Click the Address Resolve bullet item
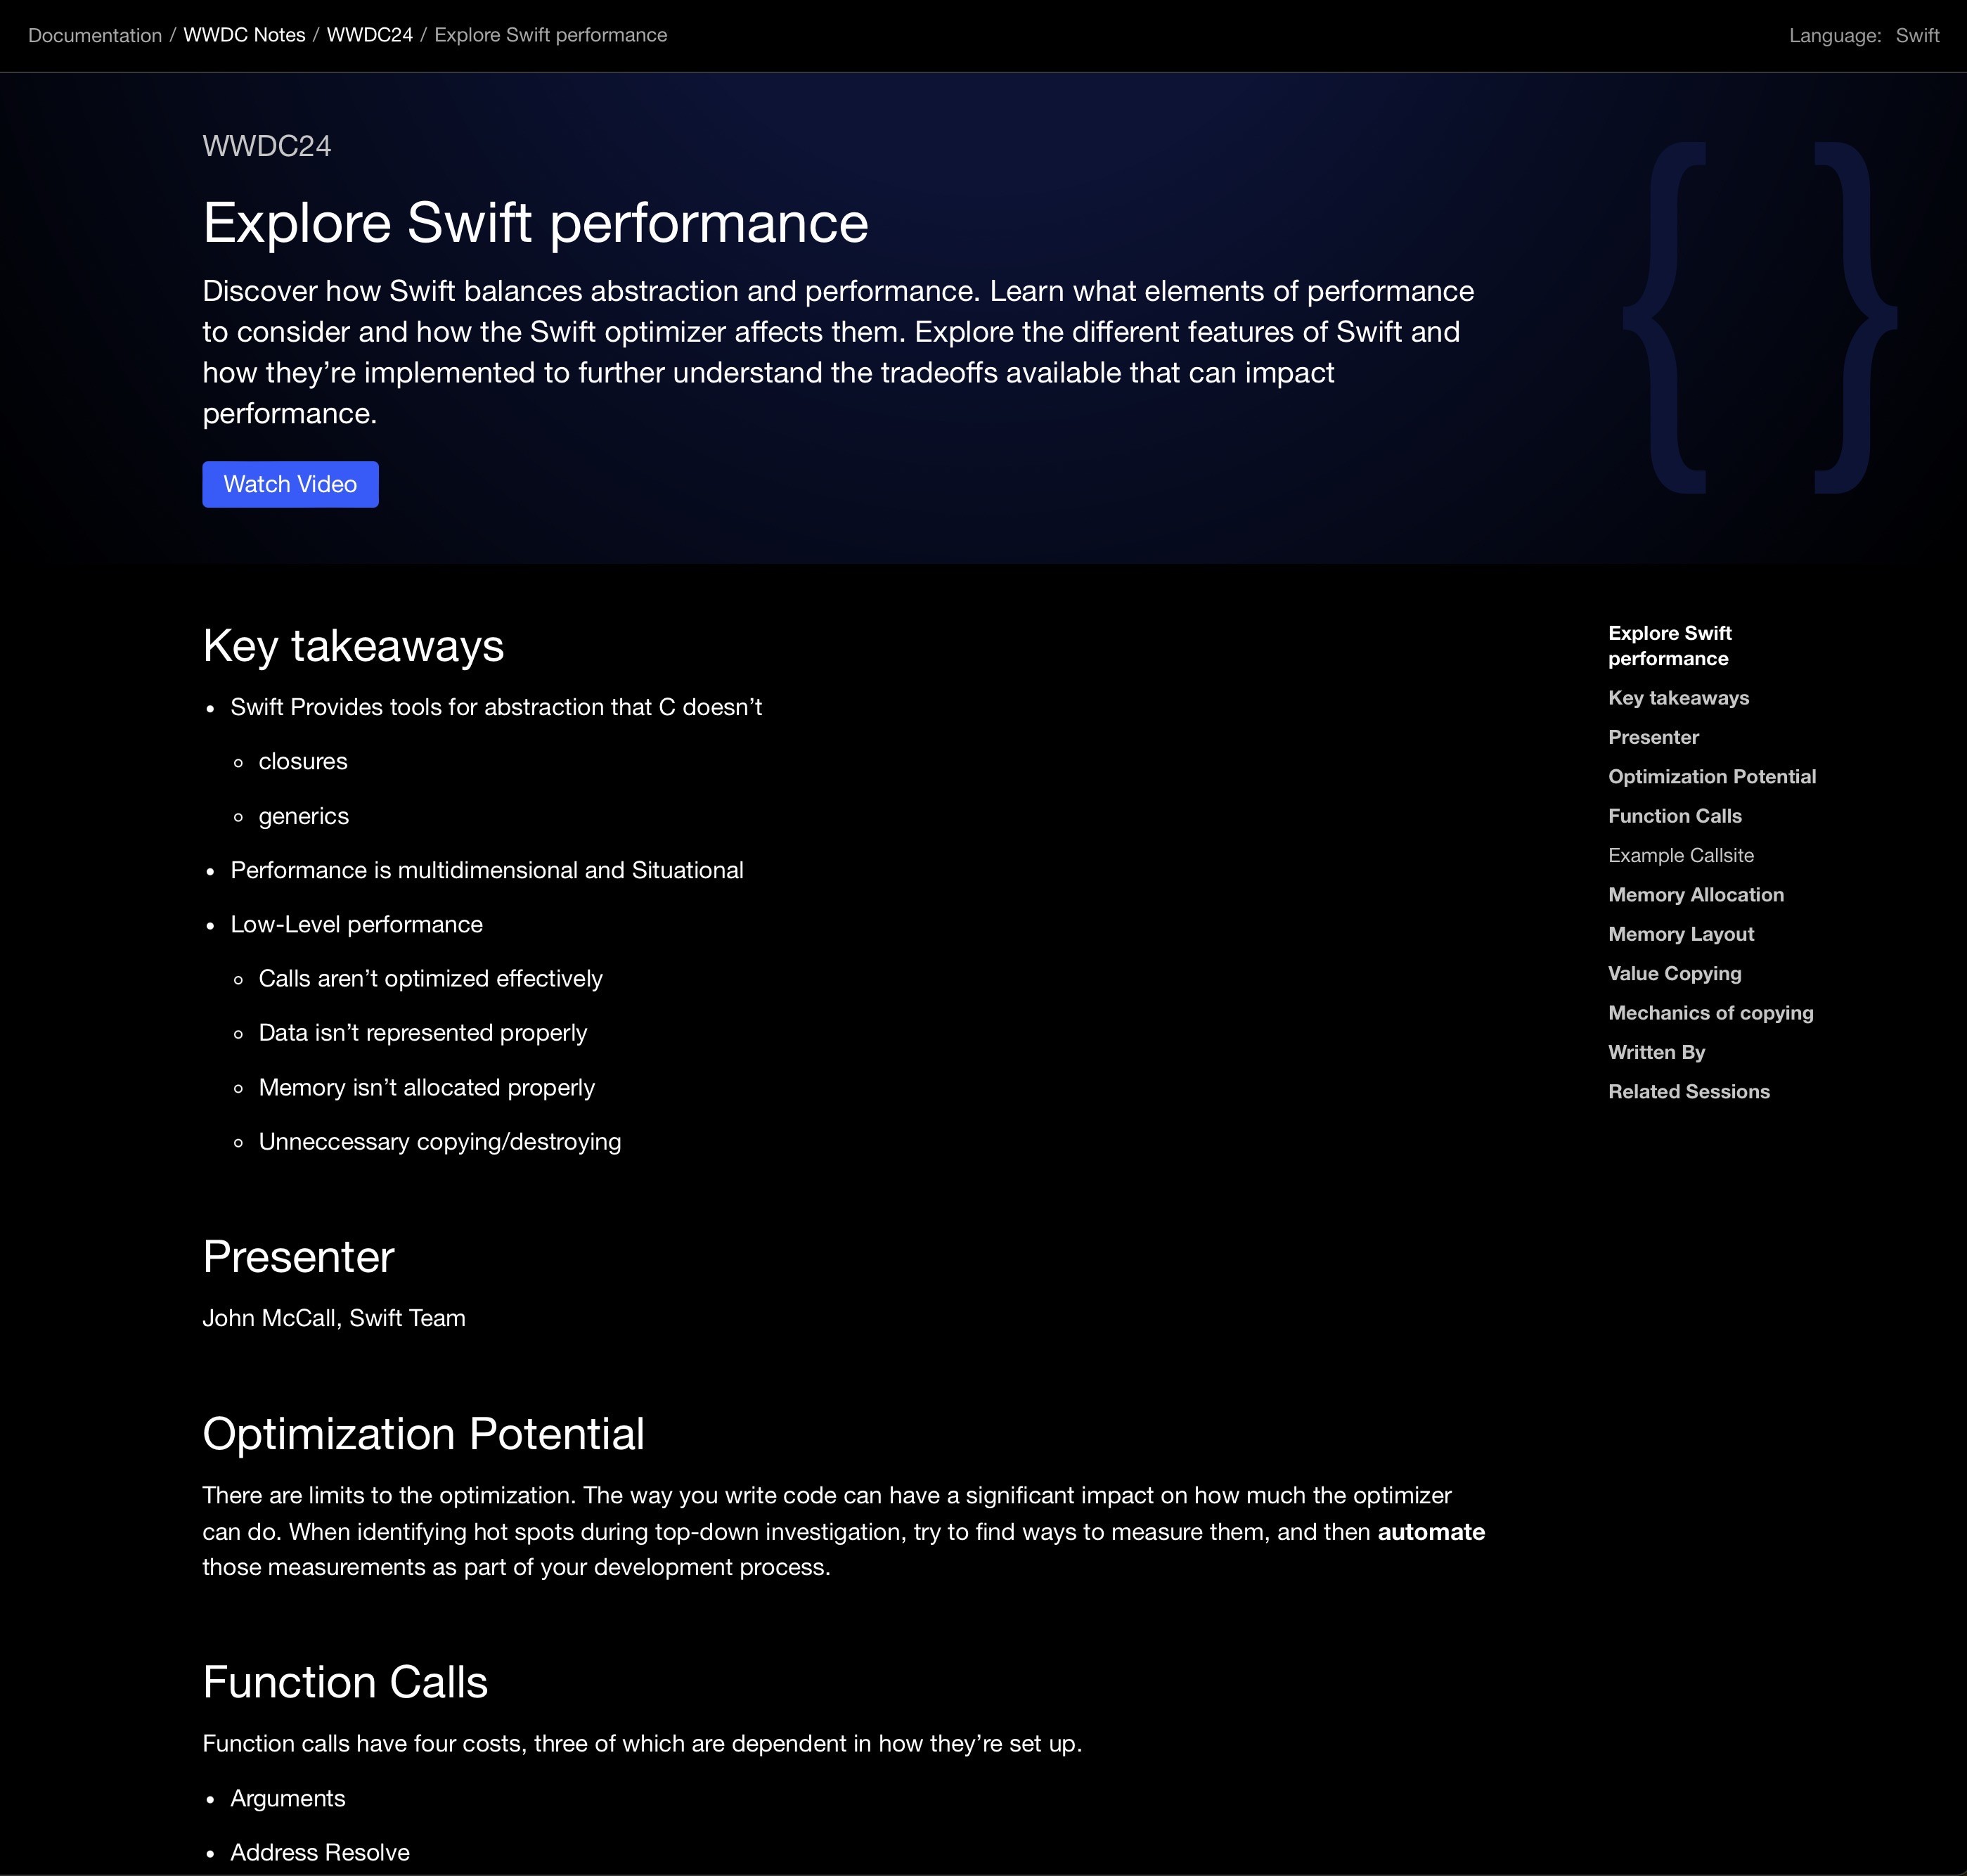Image resolution: width=1967 pixels, height=1876 pixels. pyautogui.click(x=320, y=1853)
